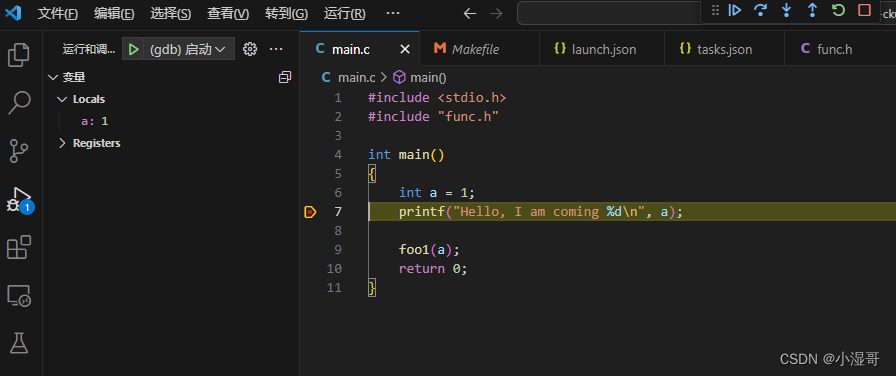This screenshot has height=376, width=896.
Task: Open the Testing flask view
Action: (19, 343)
